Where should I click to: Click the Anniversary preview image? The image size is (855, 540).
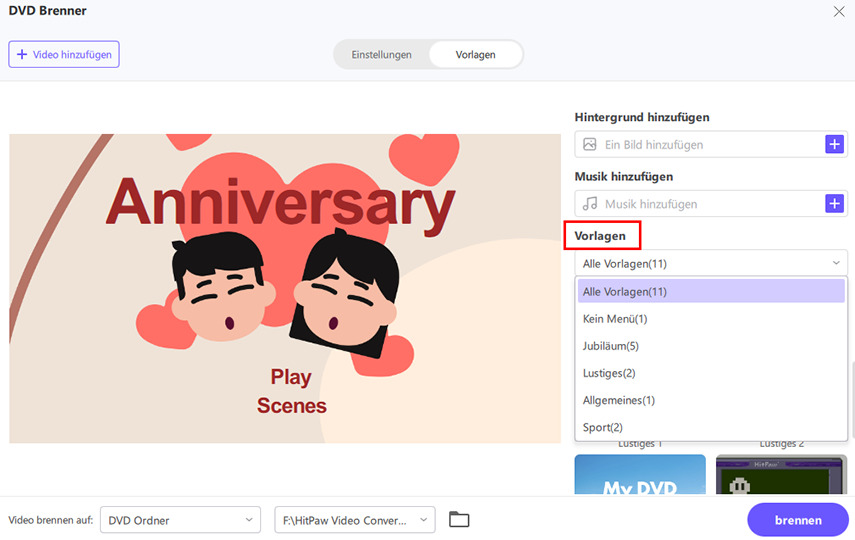(x=285, y=289)
